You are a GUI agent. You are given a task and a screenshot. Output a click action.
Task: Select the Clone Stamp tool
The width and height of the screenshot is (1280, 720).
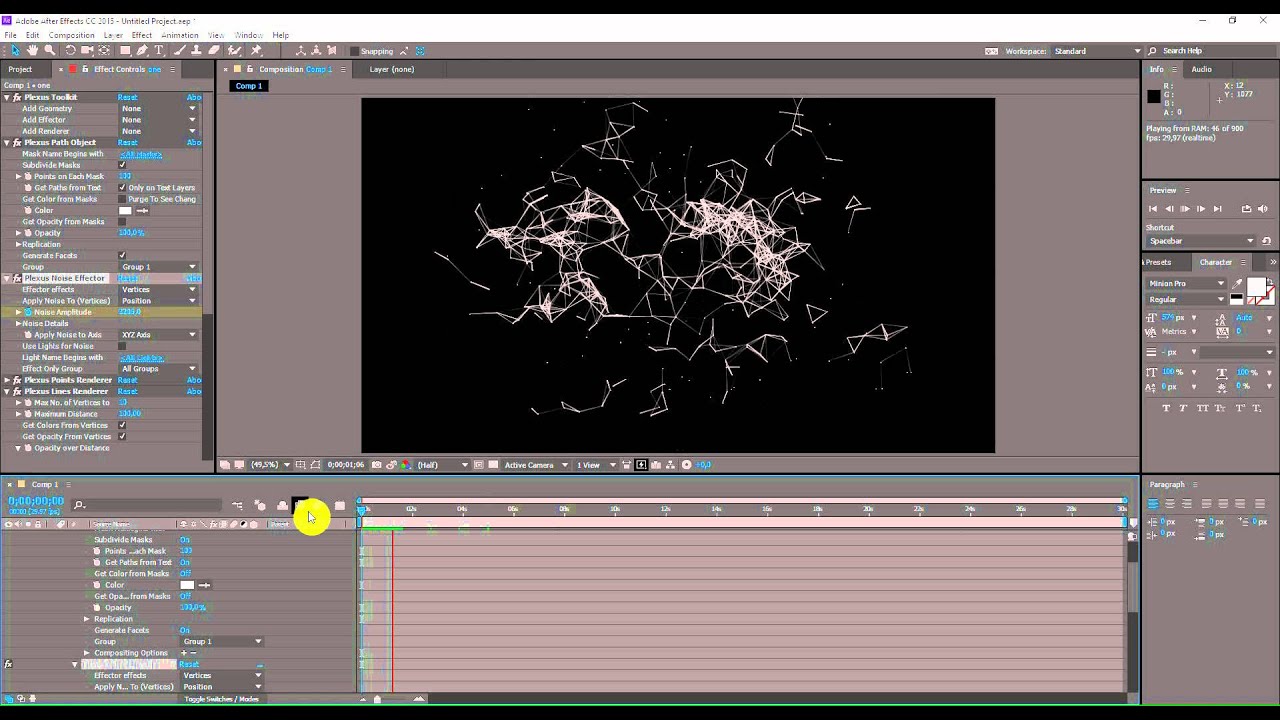click(196, 50)
